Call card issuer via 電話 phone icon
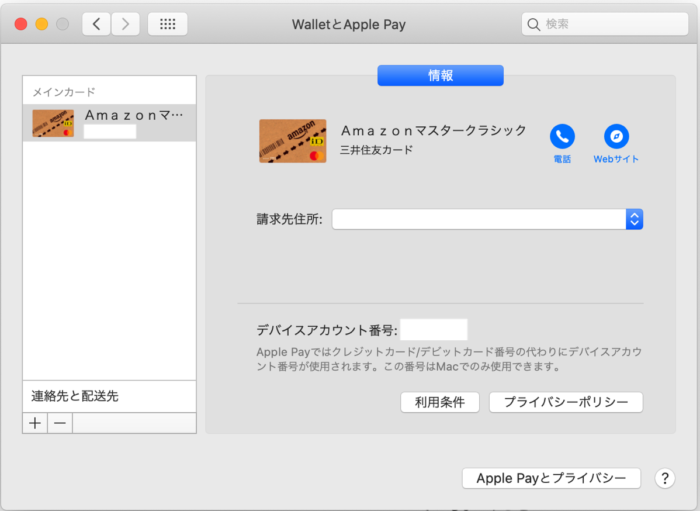The width and height of the screenshot is (700, 511). tap(562, 136)
